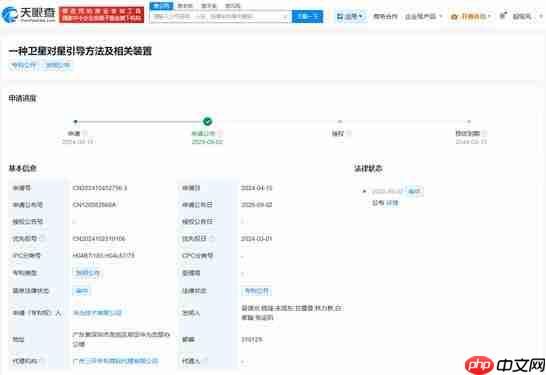This screenshot has height=375, width=546.
Task: Click the patent title 一种卫星对星引导方法及相关装置
Action: 80,51
